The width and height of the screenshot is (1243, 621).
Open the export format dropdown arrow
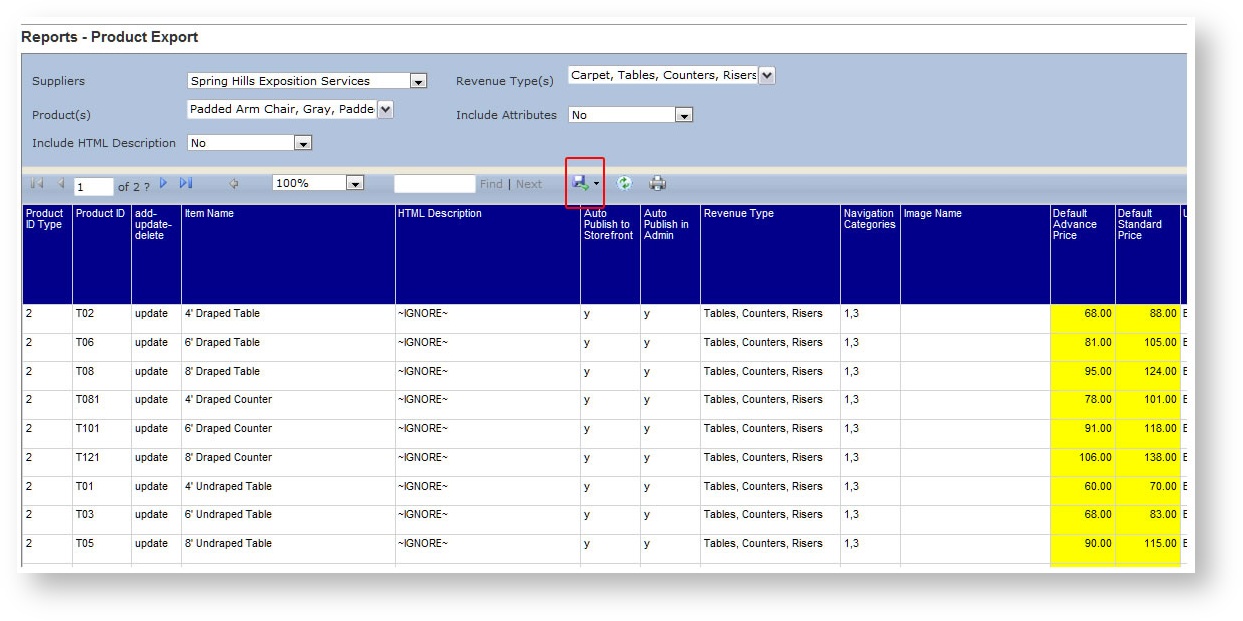(595, 183)
